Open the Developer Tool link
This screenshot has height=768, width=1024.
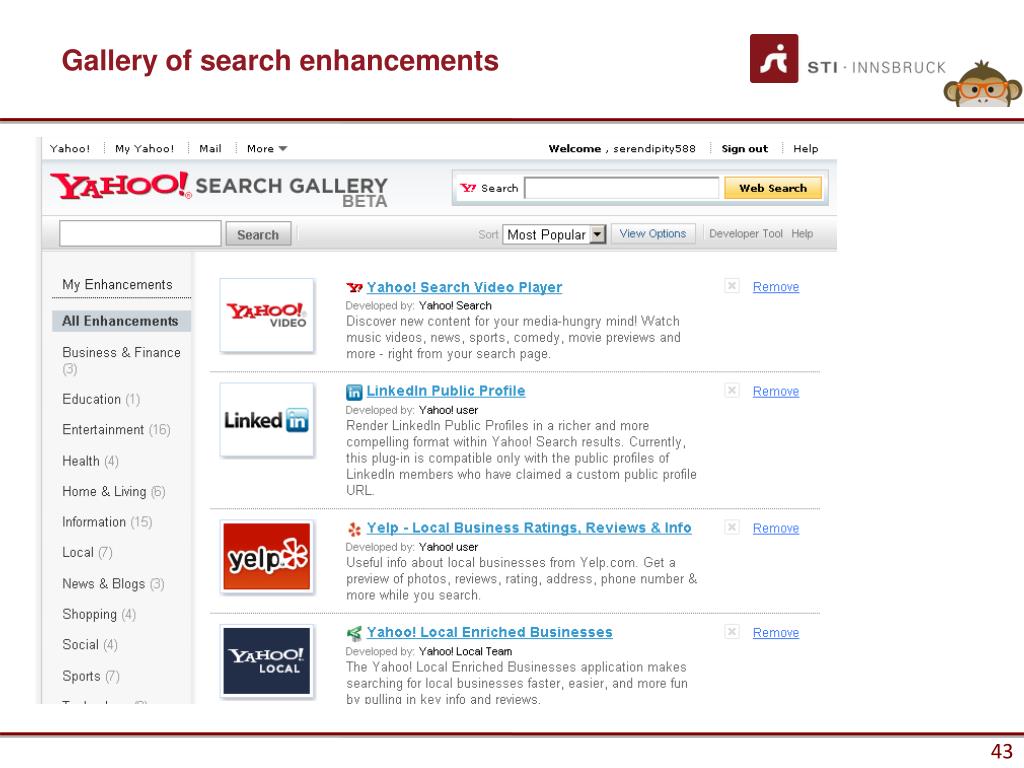746,234
